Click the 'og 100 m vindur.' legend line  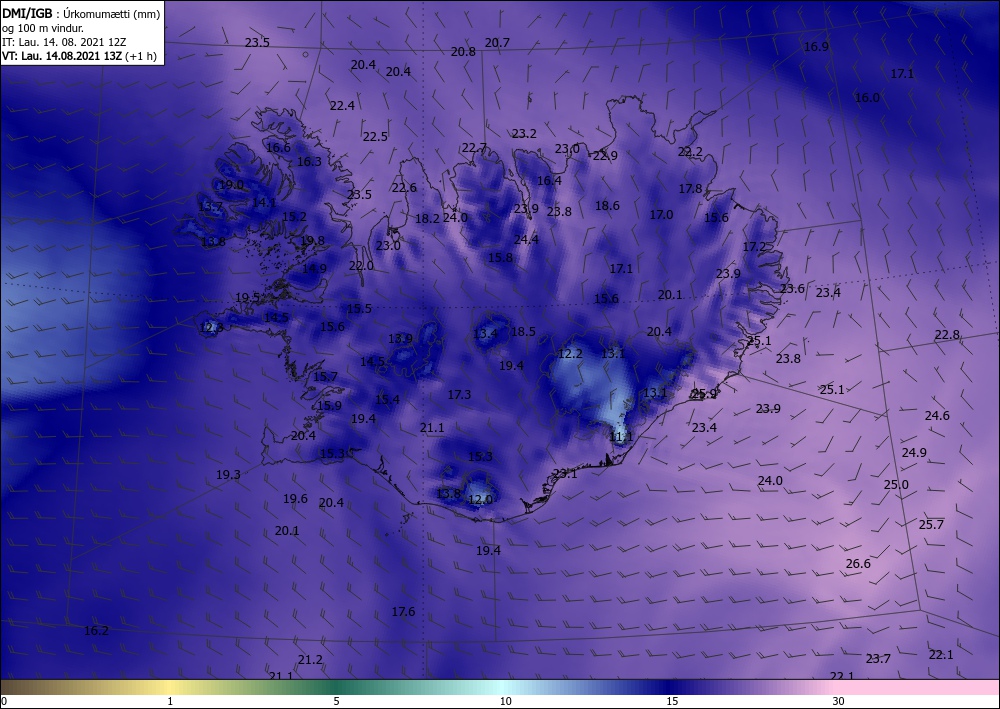(43, 28)
